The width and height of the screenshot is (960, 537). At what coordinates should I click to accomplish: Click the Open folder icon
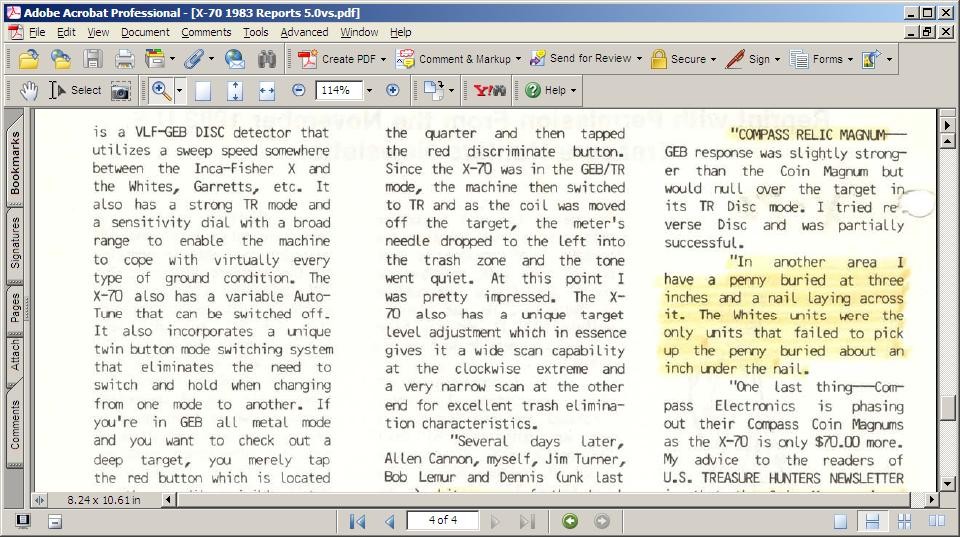[29, 59]
